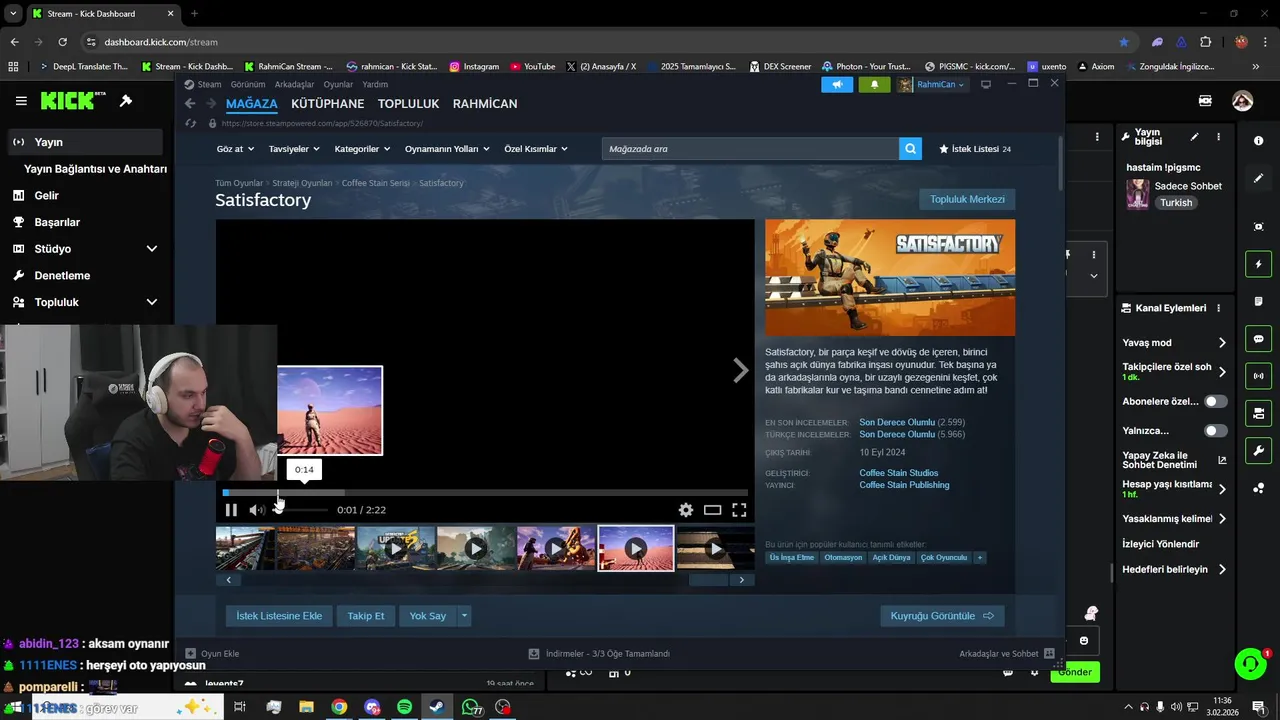
Task: Open Steam notifications bell
Action: coord(874,85)
